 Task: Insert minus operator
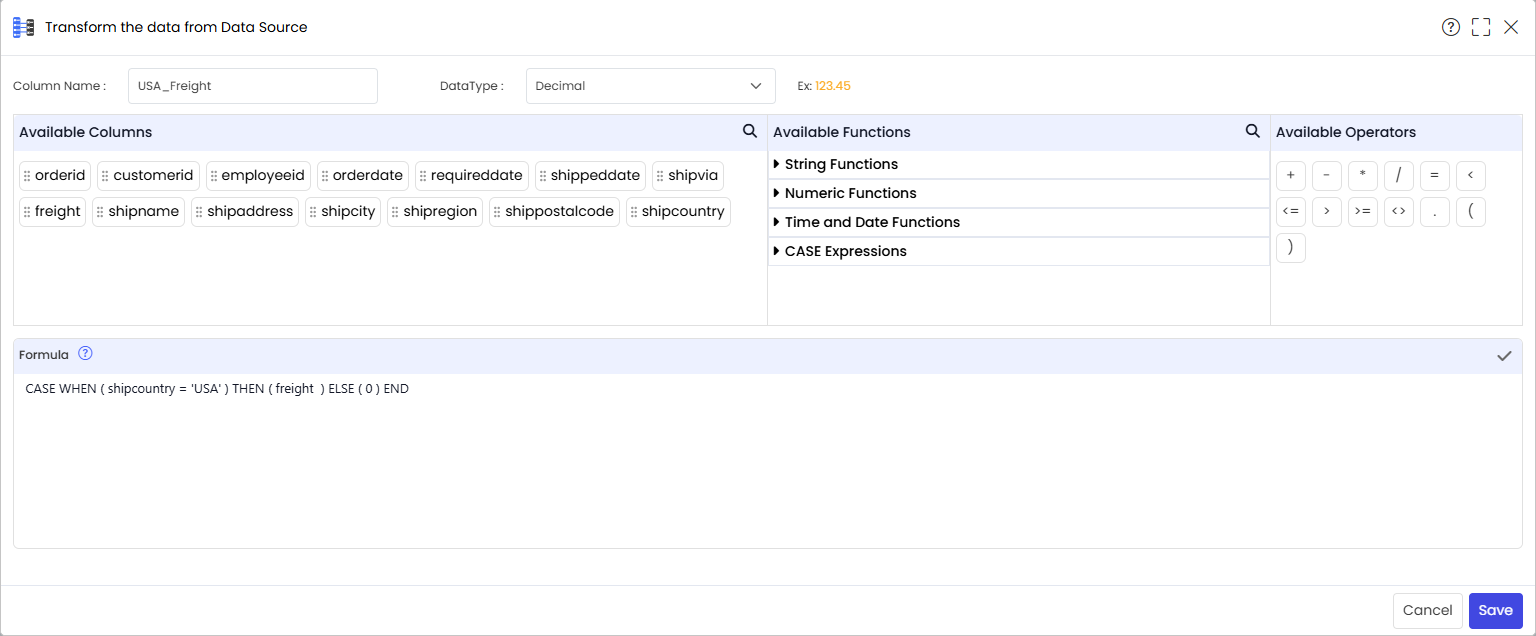pos(1327,176)
